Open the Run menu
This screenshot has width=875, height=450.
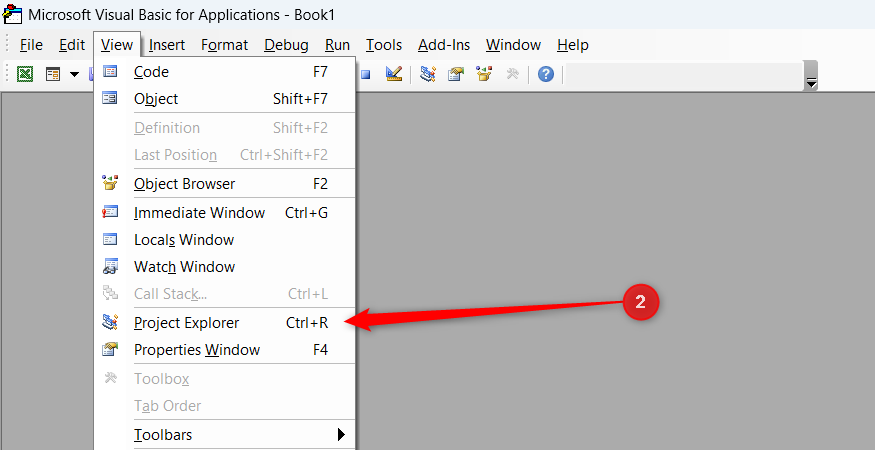click(337, 45)
